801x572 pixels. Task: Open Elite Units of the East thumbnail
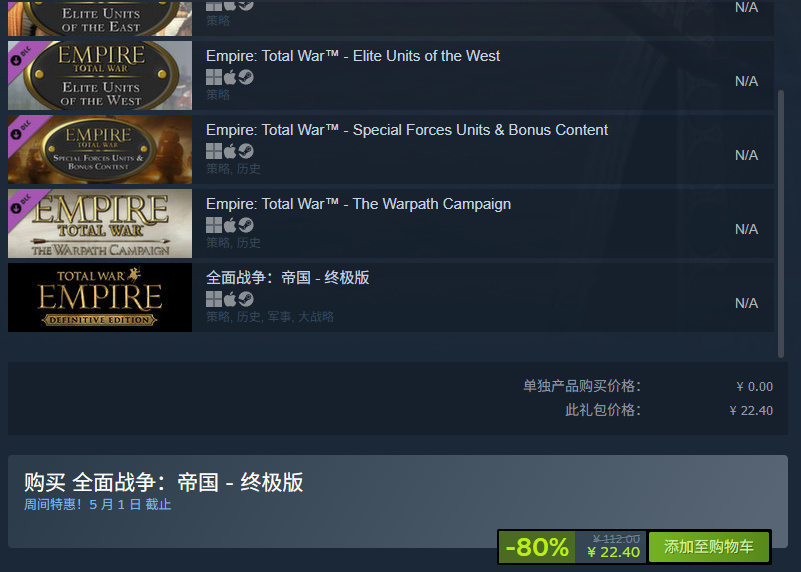[x=100, y=18]
